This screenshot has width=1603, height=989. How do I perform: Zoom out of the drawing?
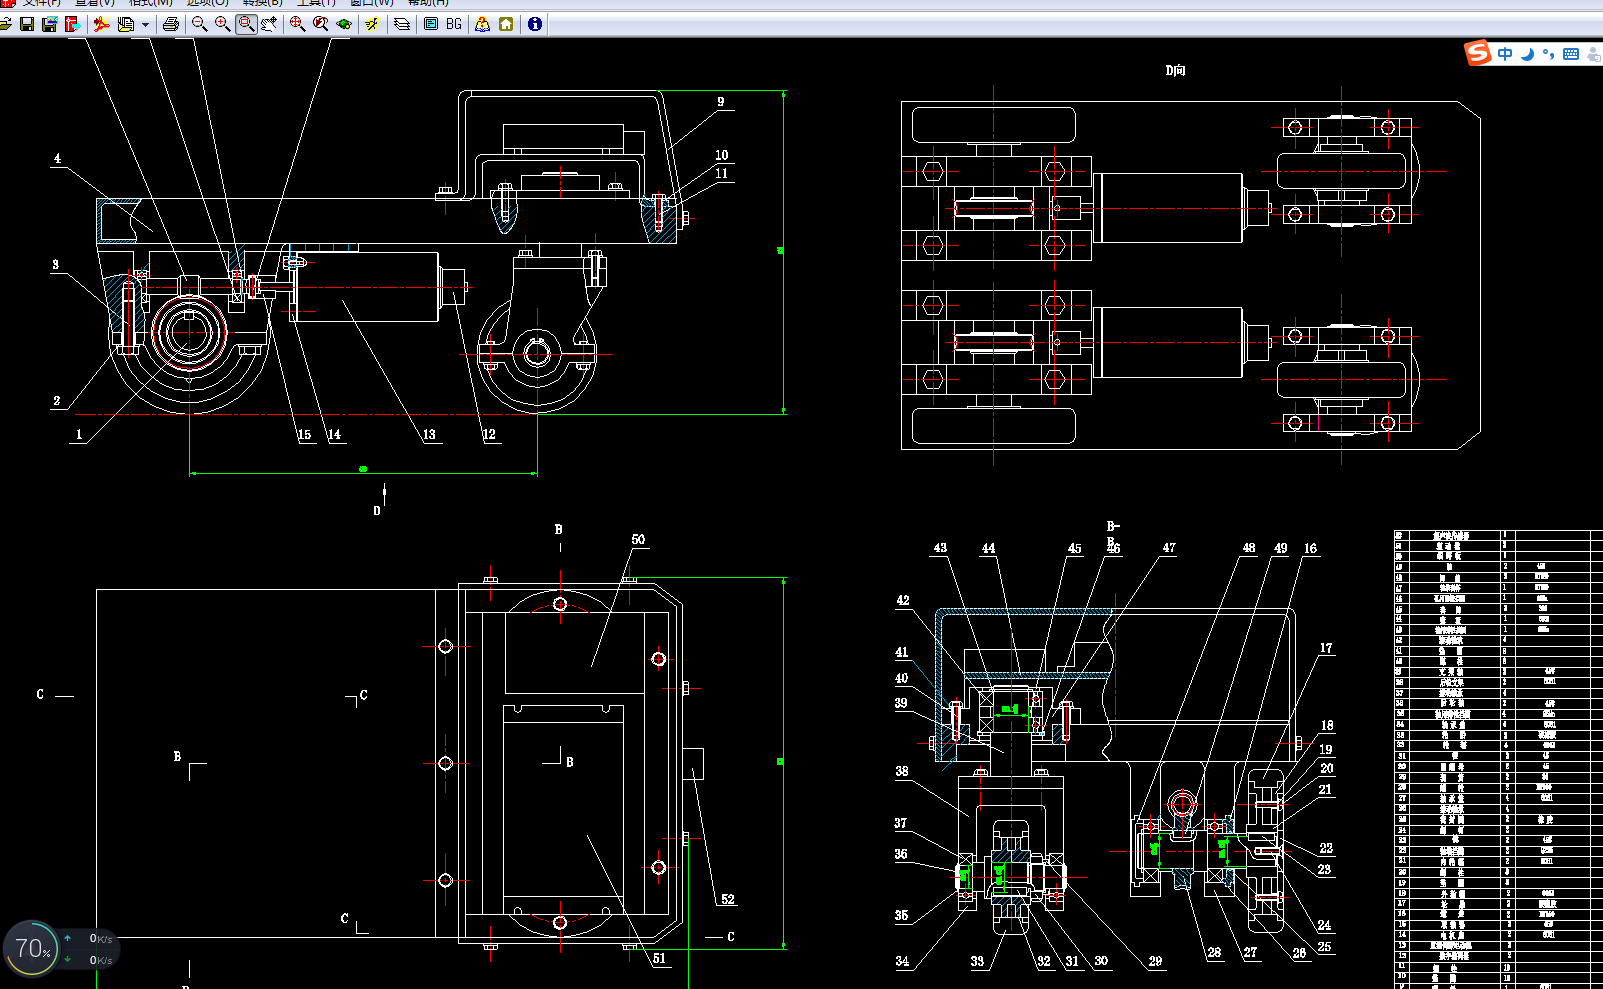point(199,24)
